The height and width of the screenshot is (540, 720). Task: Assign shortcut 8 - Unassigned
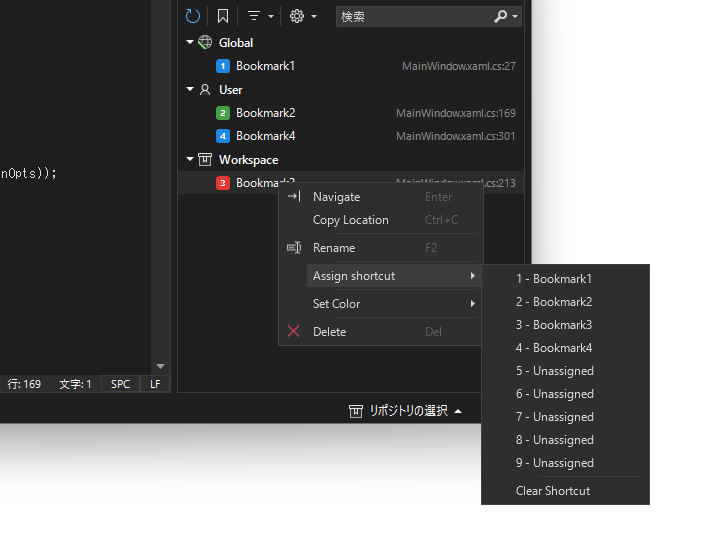(x=565, y=440)
